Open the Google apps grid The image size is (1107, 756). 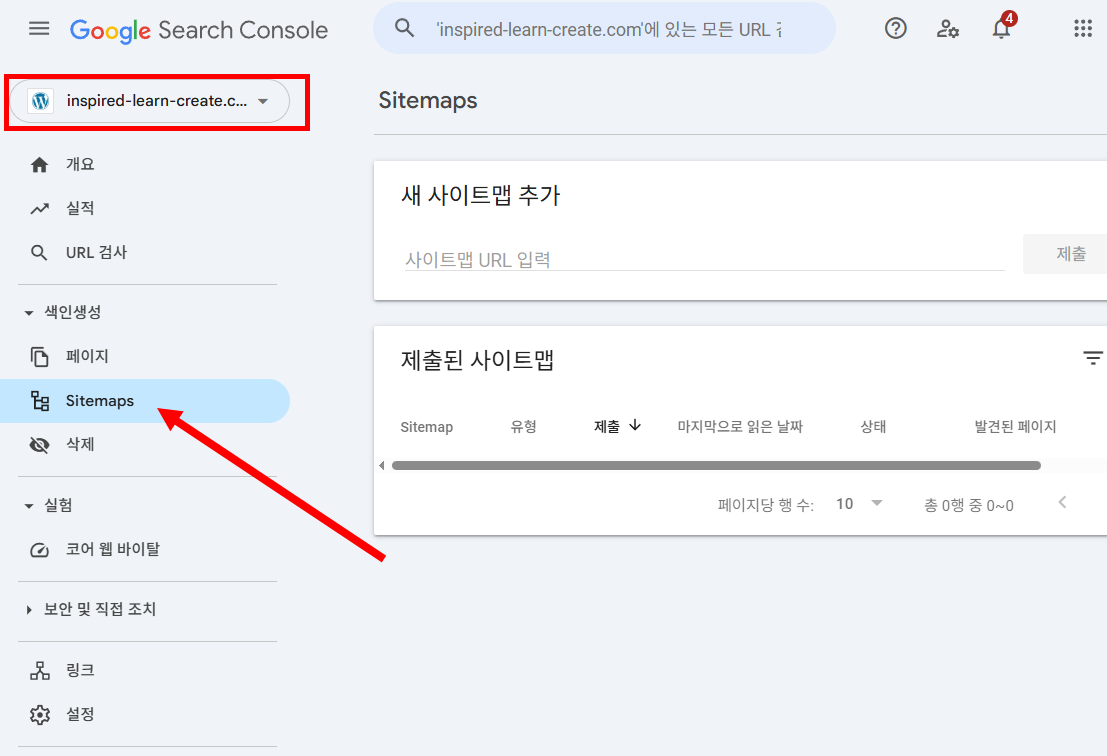tap(1083, 28)
